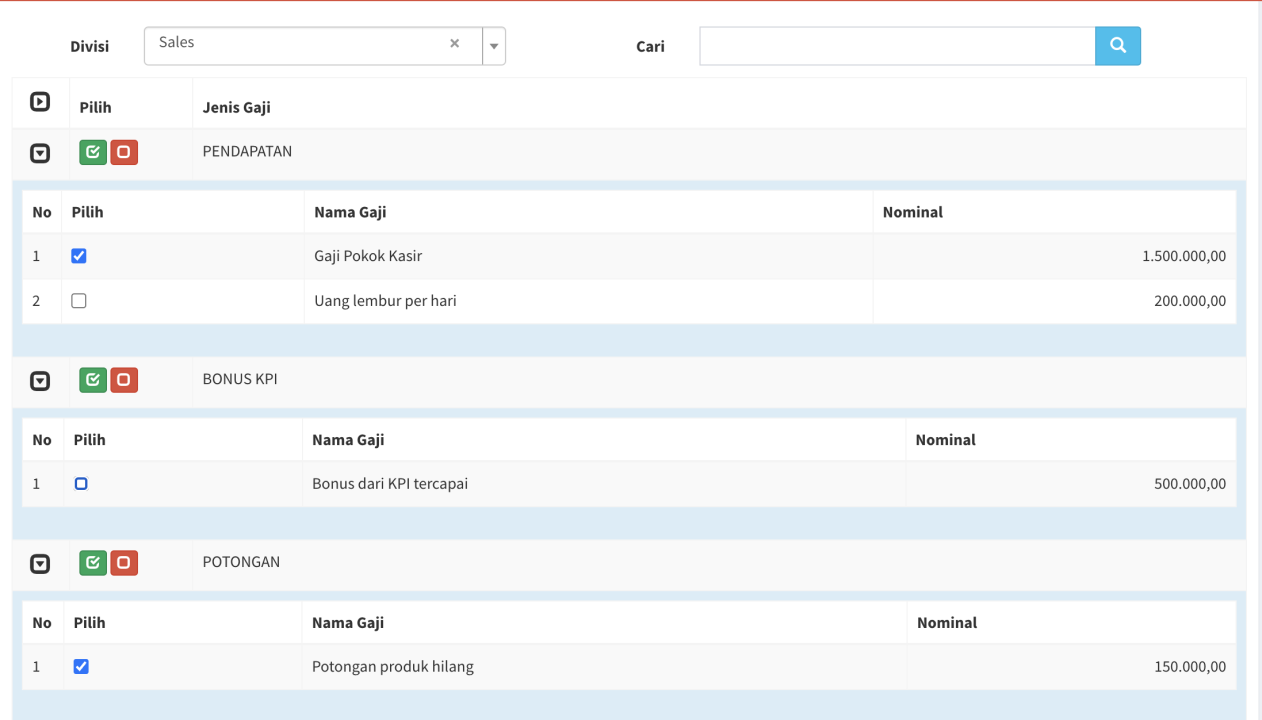The image size is (1262, 720).
Task: Clear the Sales selection in Divisi
Action: click(x=454, y=44)
